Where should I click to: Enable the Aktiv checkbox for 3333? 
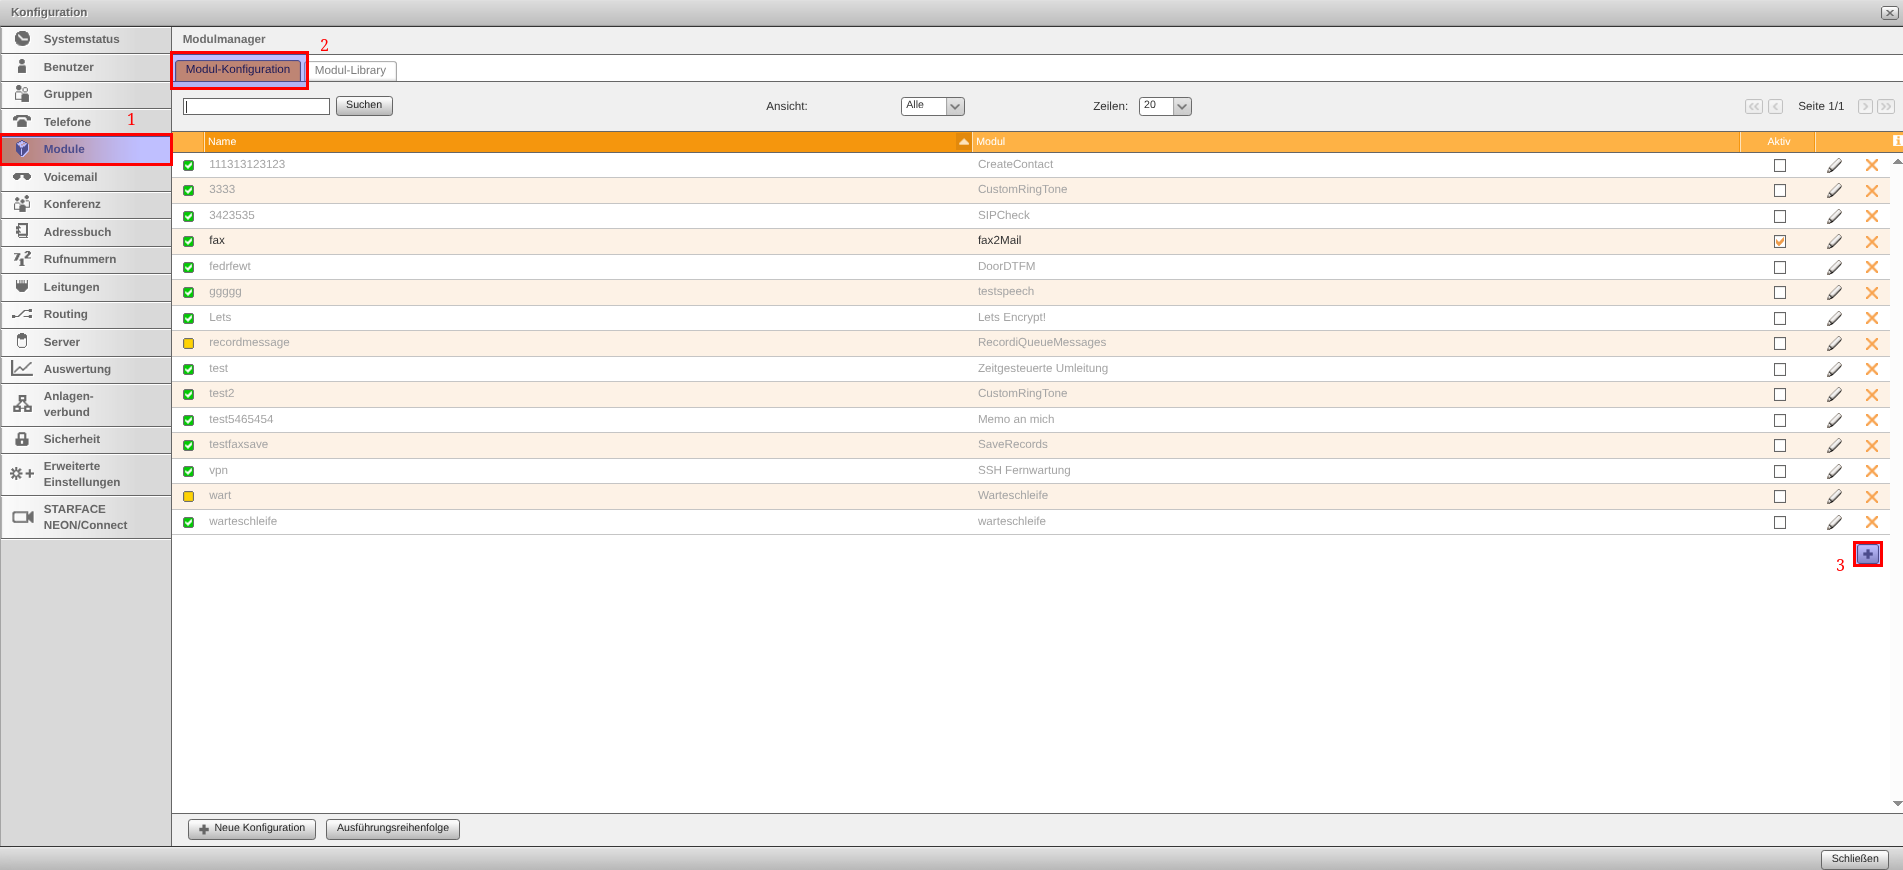tap(1779, 191)
